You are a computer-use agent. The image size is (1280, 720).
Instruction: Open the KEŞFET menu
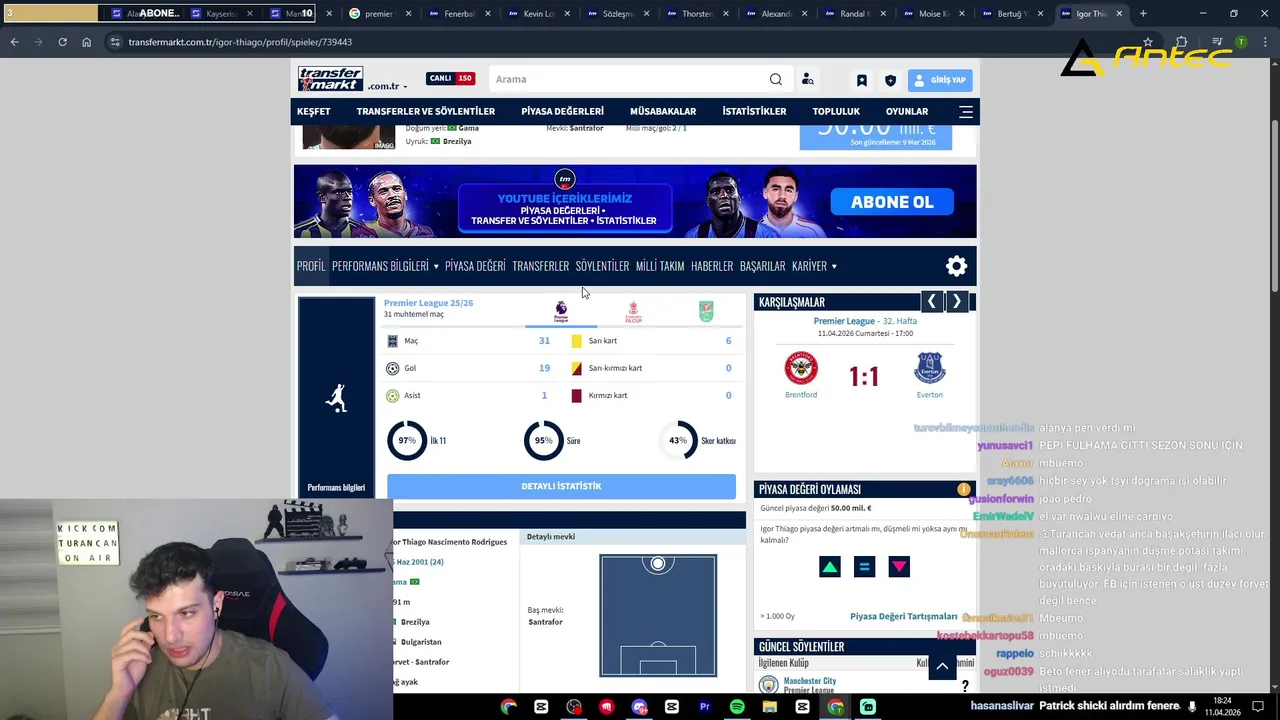click(x=313, y=111)
